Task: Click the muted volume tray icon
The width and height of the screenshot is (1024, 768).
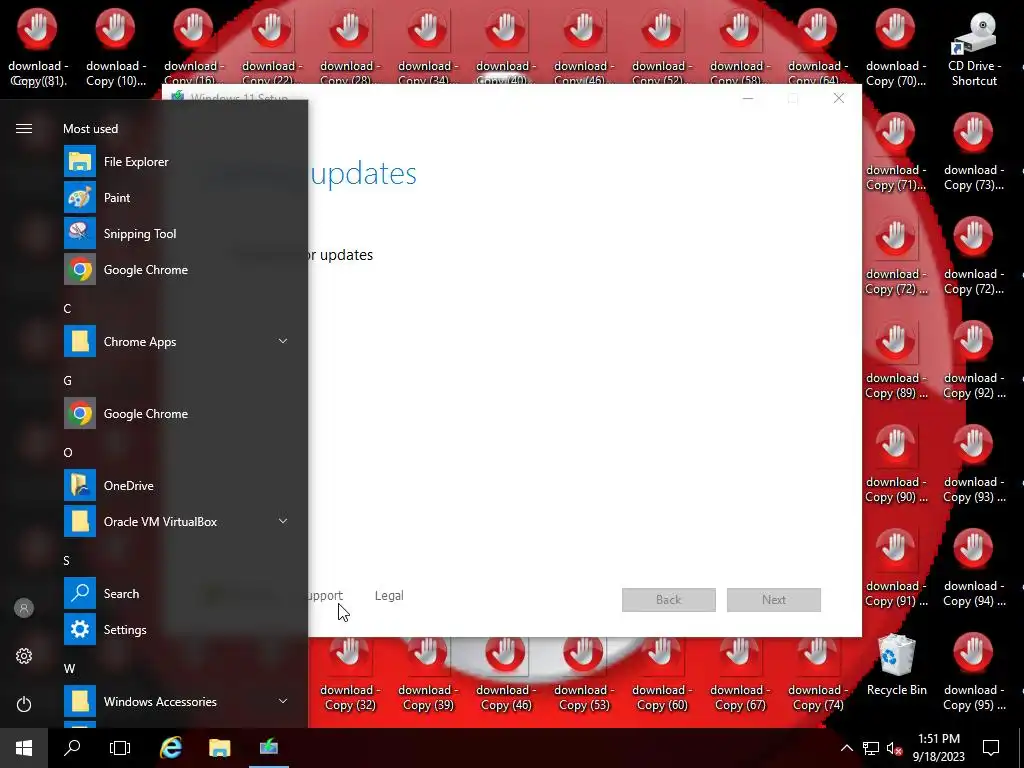Action: point(894,748)
